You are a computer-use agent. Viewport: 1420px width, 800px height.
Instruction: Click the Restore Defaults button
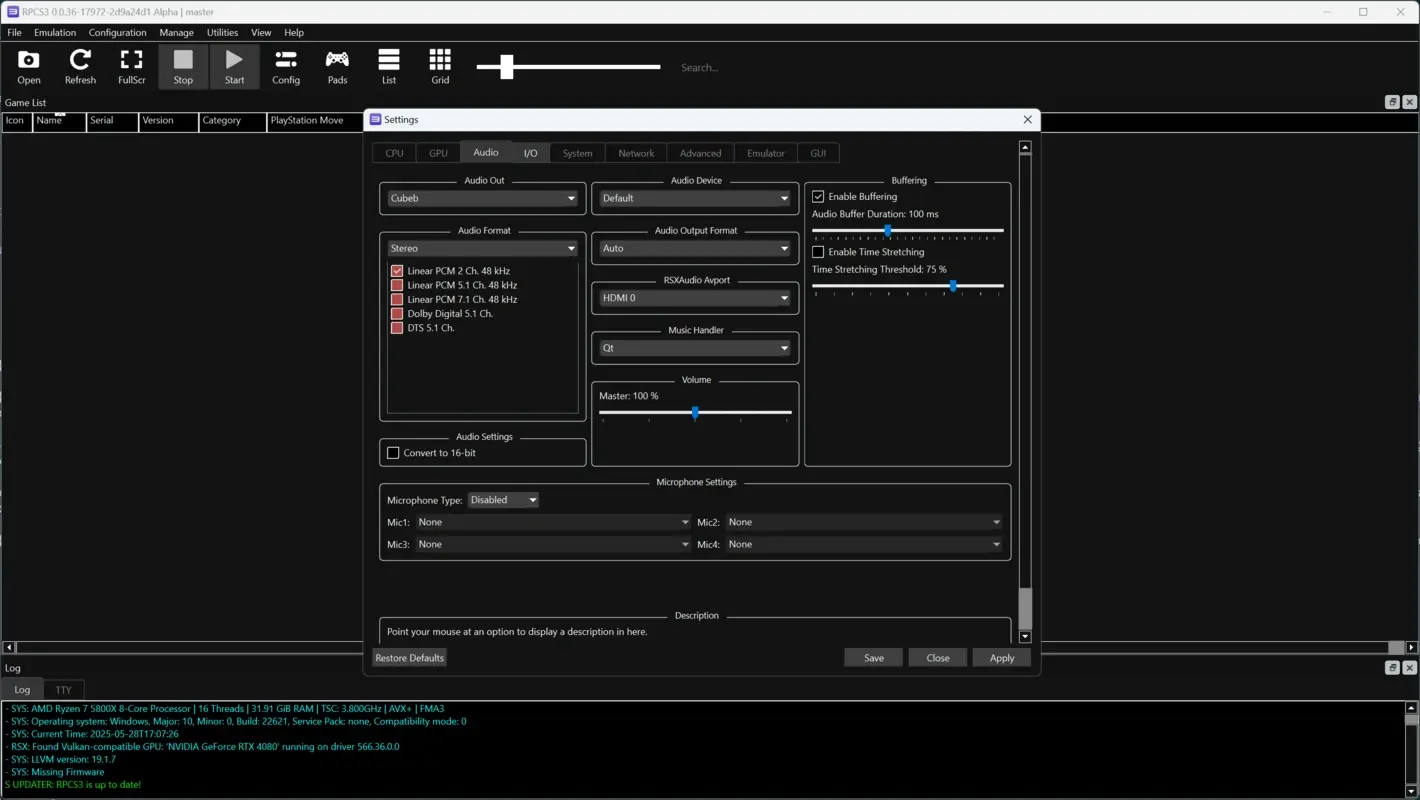[409, 657]
